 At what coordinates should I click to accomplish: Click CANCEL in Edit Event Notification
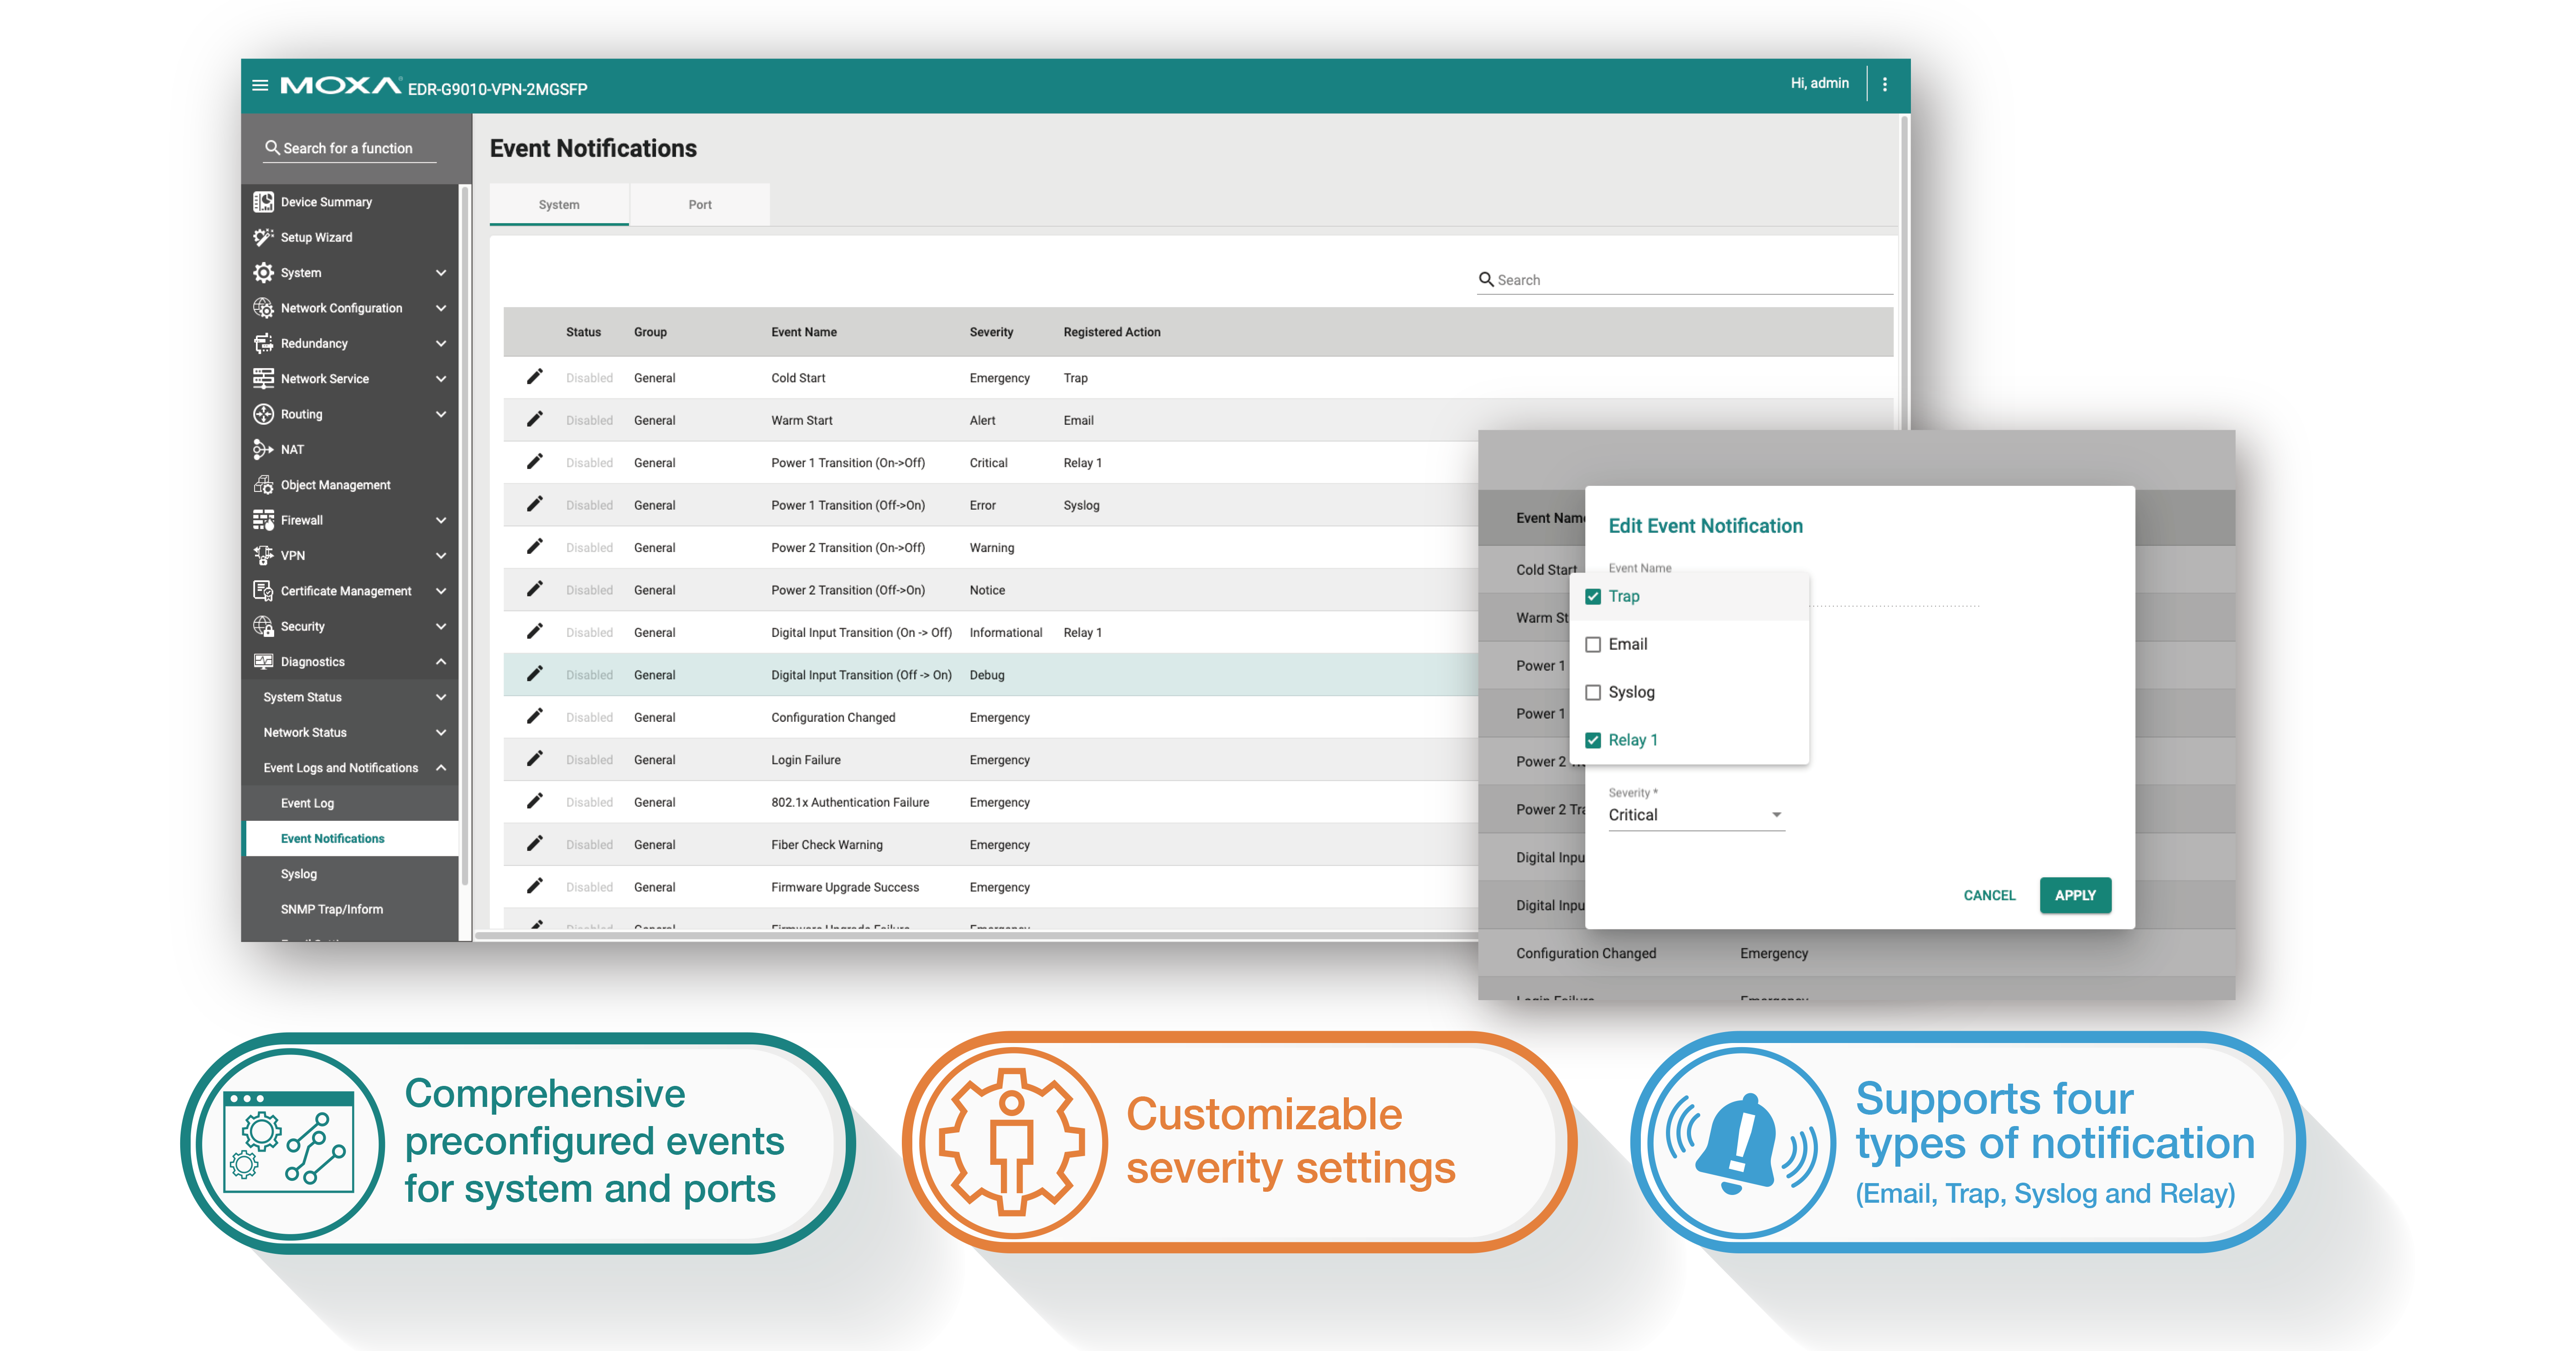(x=1989, y=895)
